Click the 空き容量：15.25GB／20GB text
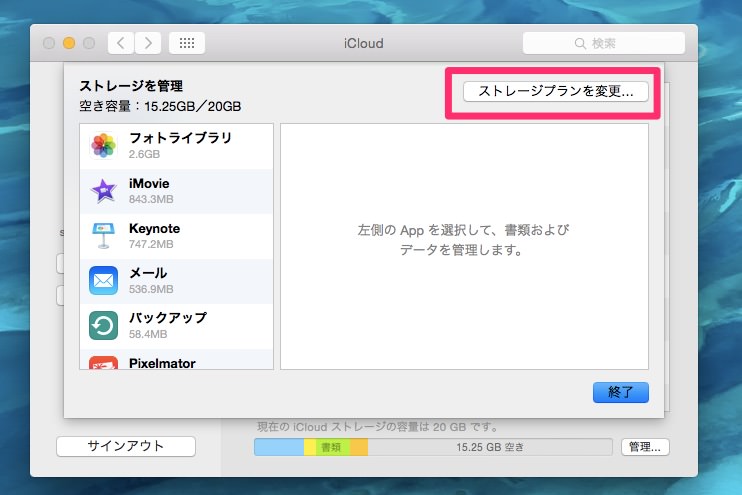The width and height of the screenshot is (742, 495). (160, 106)
